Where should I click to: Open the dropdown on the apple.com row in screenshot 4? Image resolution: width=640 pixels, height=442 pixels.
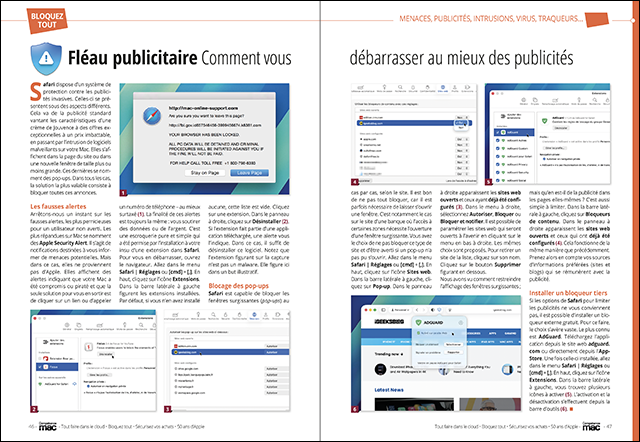tap(462, 139)
